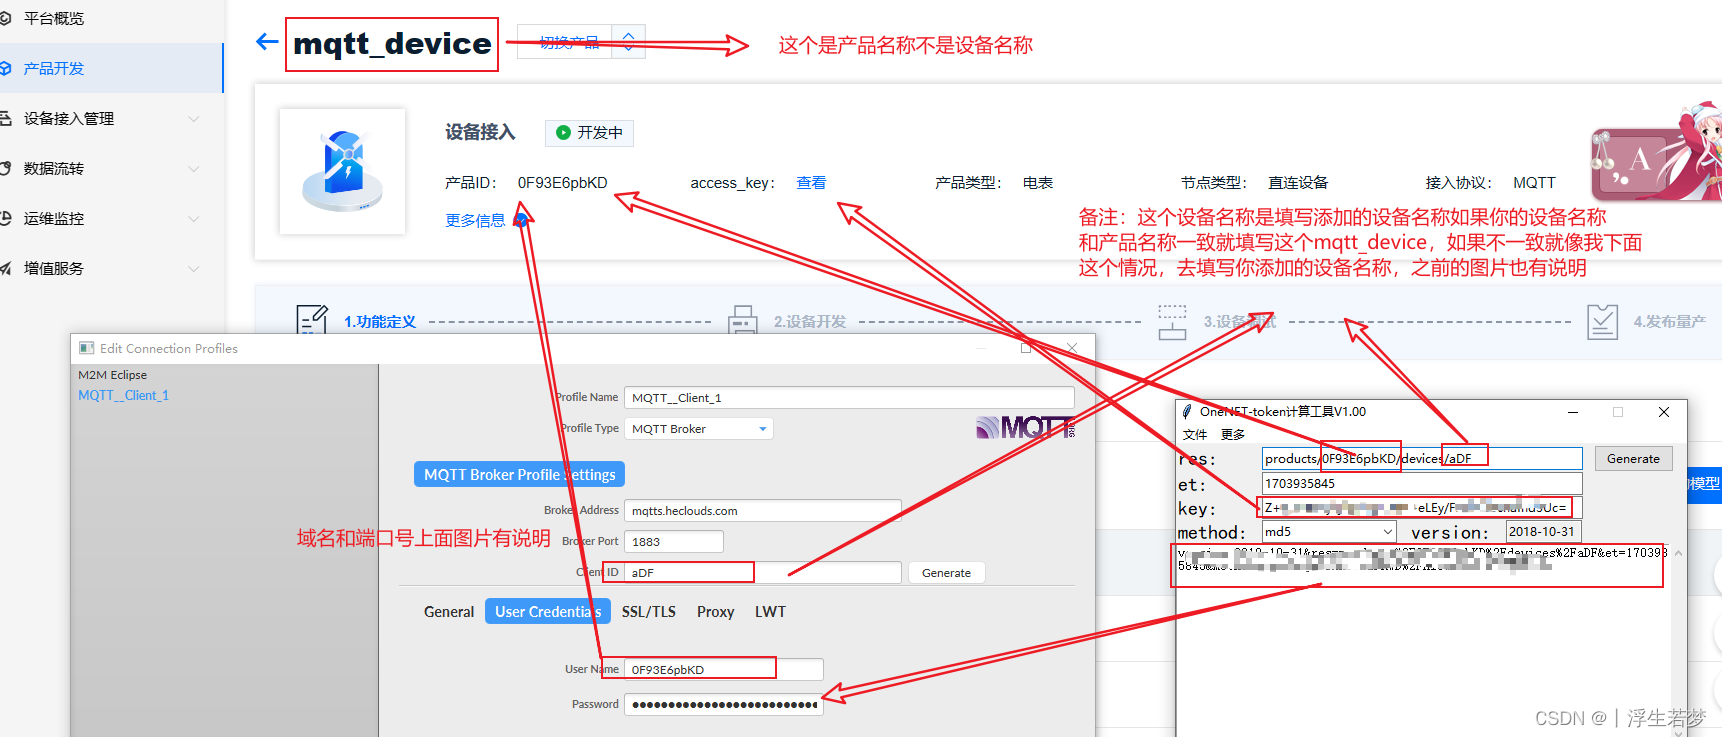Click the Broker Port field

click(673, 541)
